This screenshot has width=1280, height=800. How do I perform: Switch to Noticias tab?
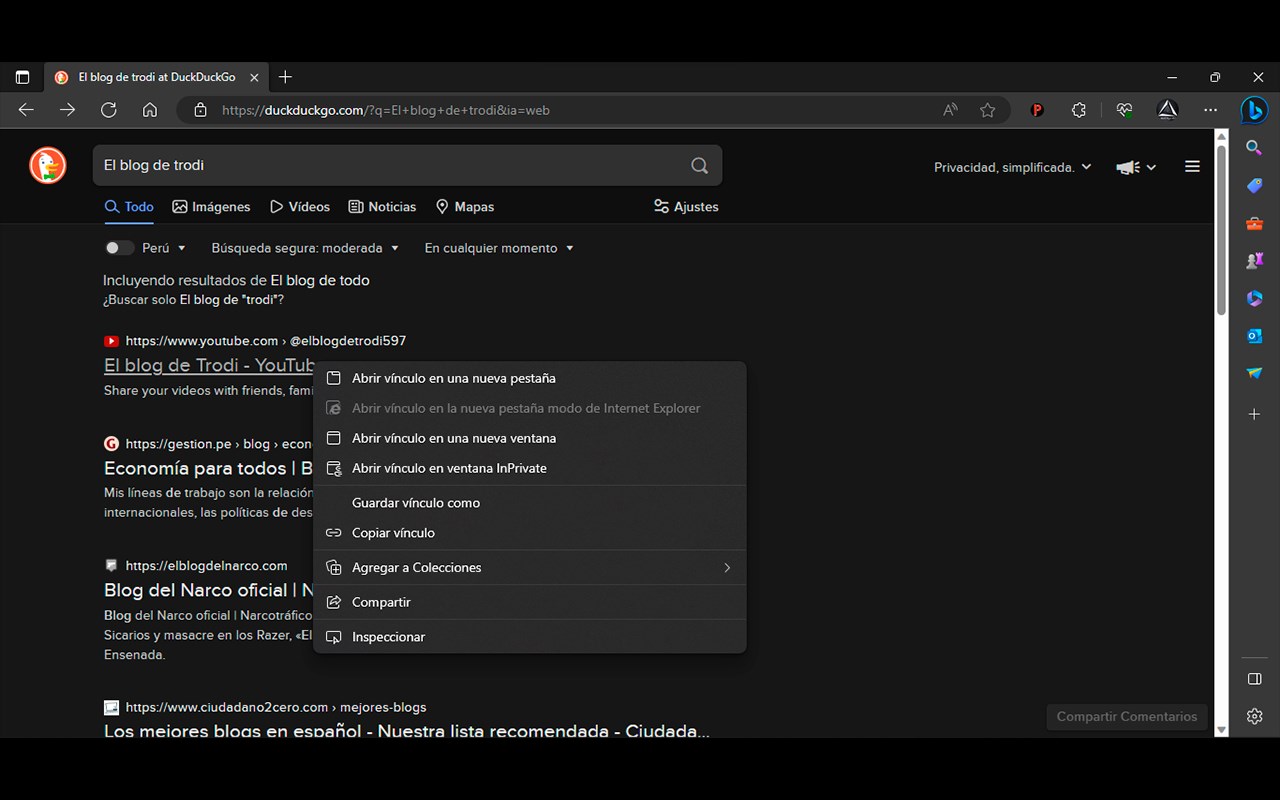[382, 207]
